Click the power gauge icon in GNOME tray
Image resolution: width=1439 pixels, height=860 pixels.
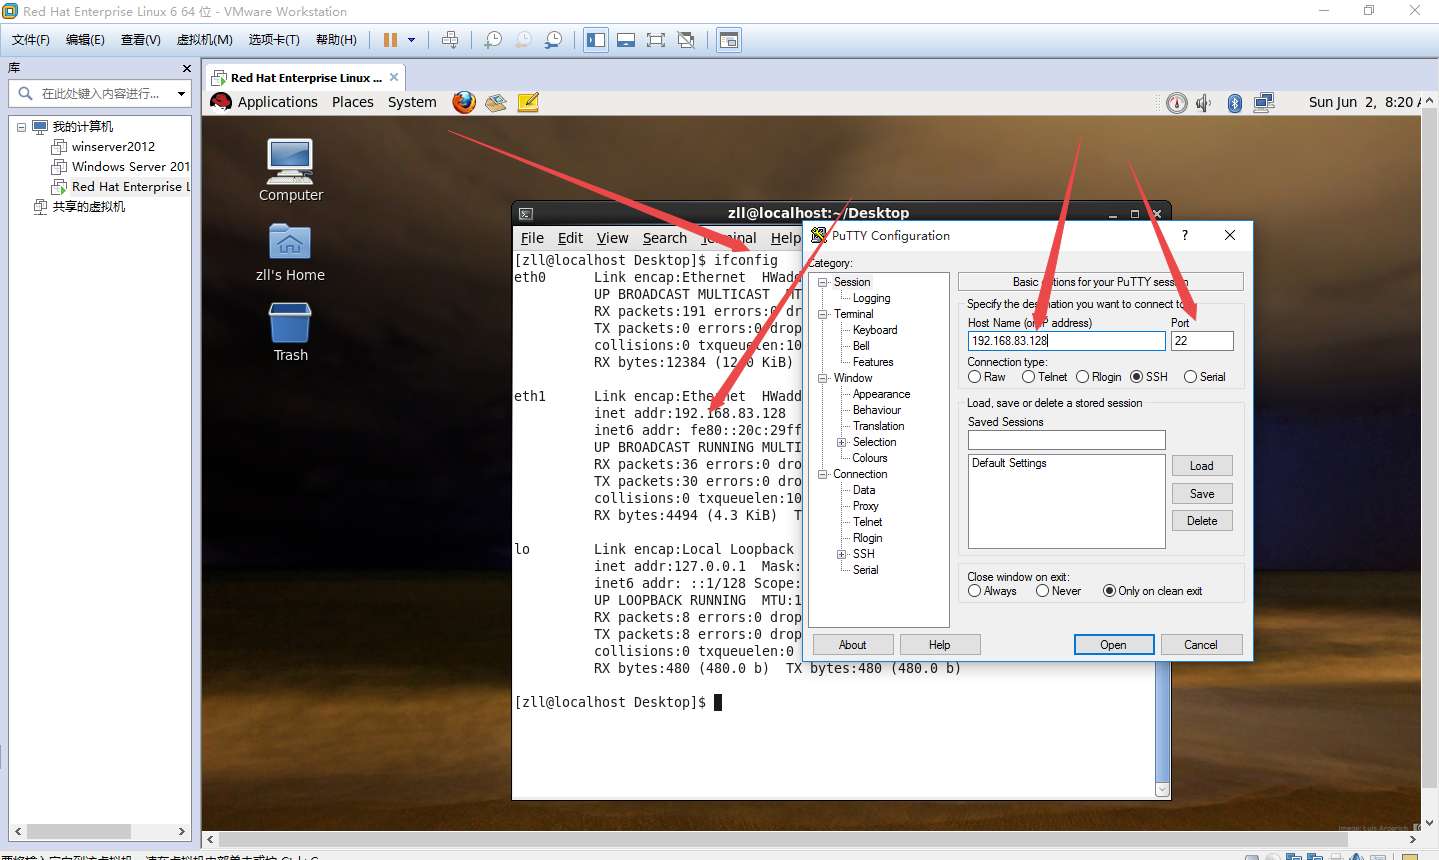click(x=1177, y=103)
